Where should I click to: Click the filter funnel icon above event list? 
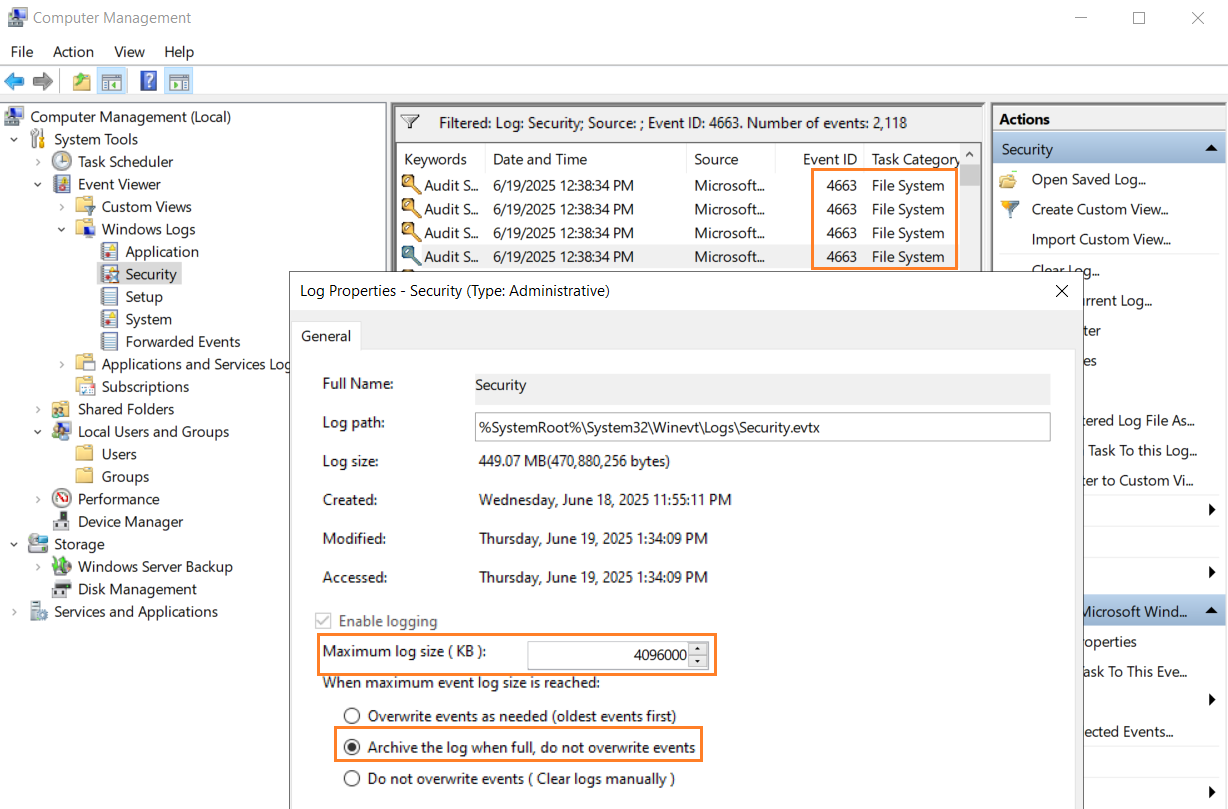(x=410, y=123)
